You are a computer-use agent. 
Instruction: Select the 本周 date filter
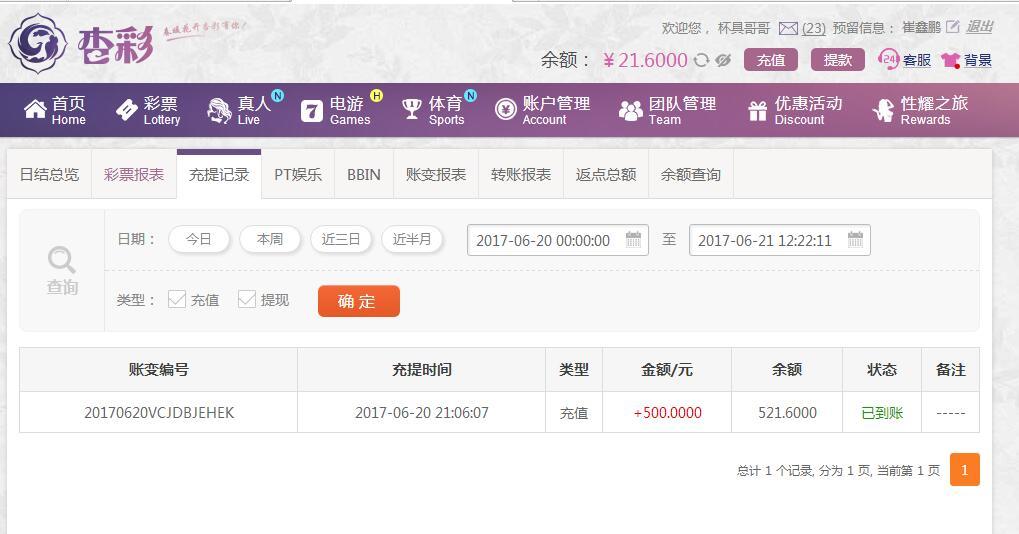(270, 239)
